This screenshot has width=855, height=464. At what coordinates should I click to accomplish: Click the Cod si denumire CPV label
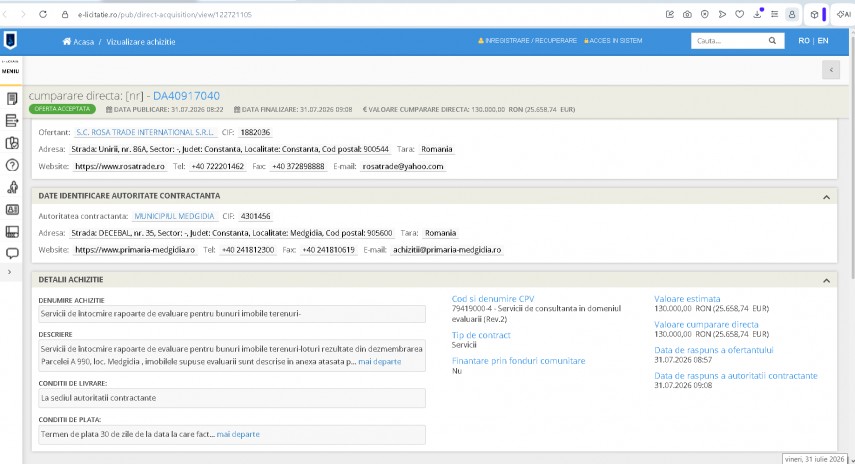click(x=493, y=299)
